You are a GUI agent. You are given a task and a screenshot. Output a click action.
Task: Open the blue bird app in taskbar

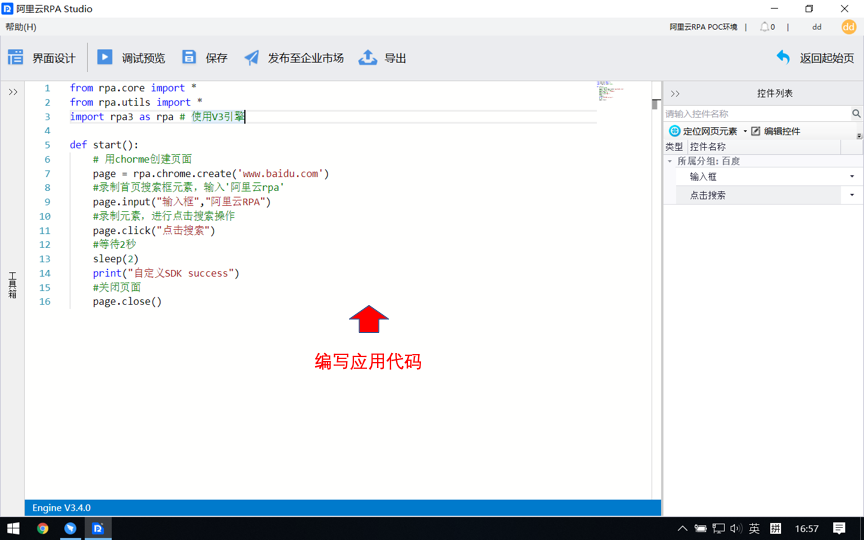[x=70, y=528]
